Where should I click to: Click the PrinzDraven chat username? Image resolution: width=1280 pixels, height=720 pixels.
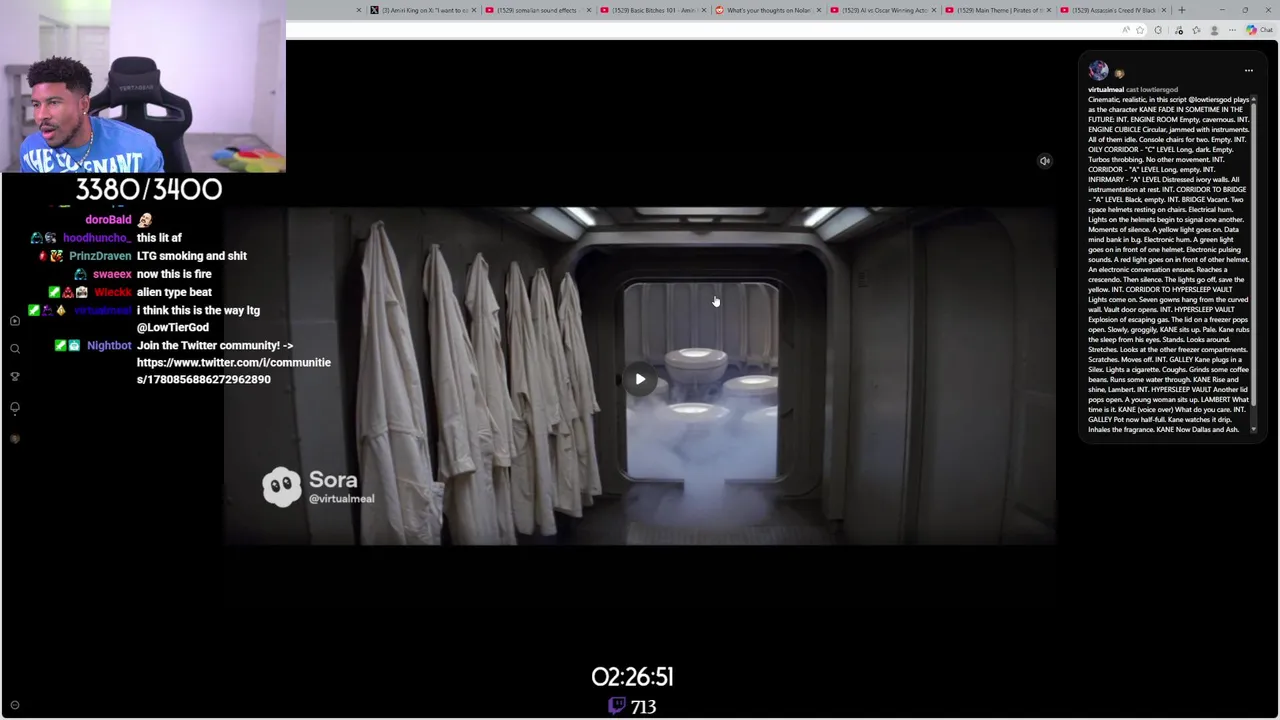[x=100, y=256]
